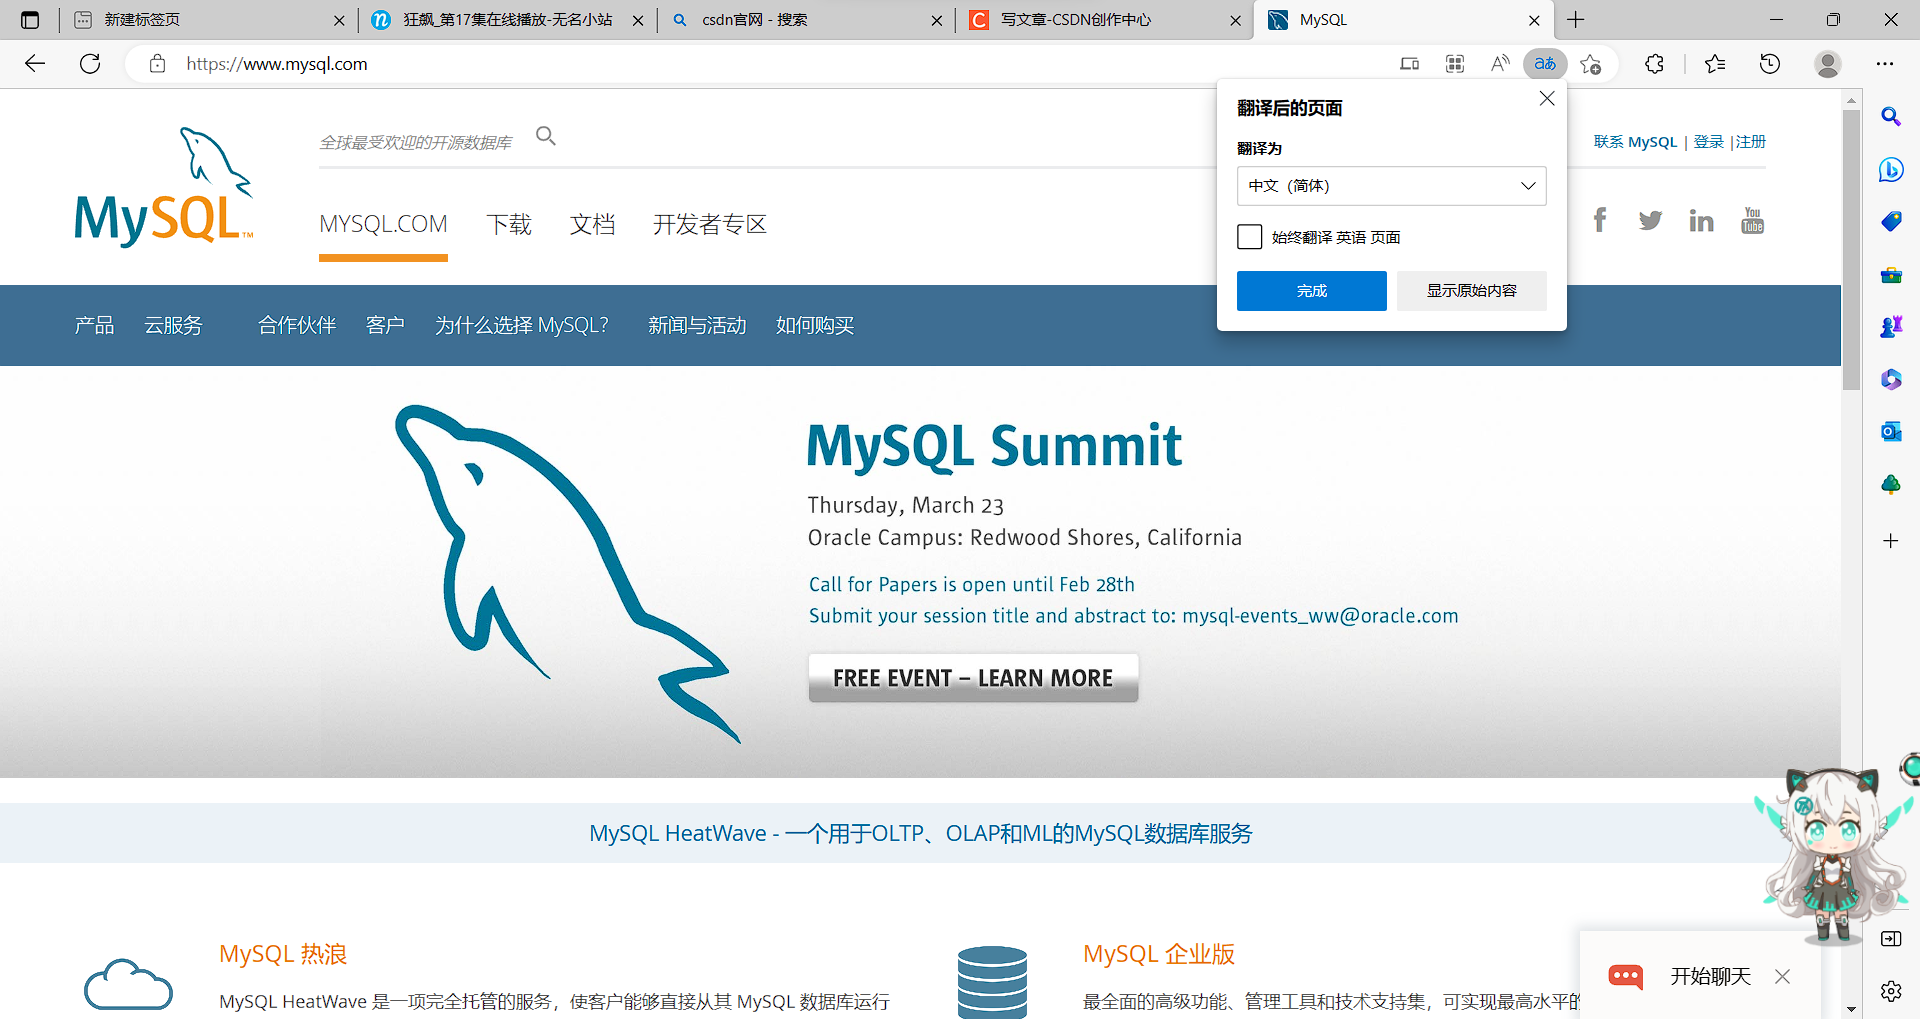This screenshot has height=1019, width=1920.
Task: Open browser extensions puzzle icon
Action: pos(1654,64)
